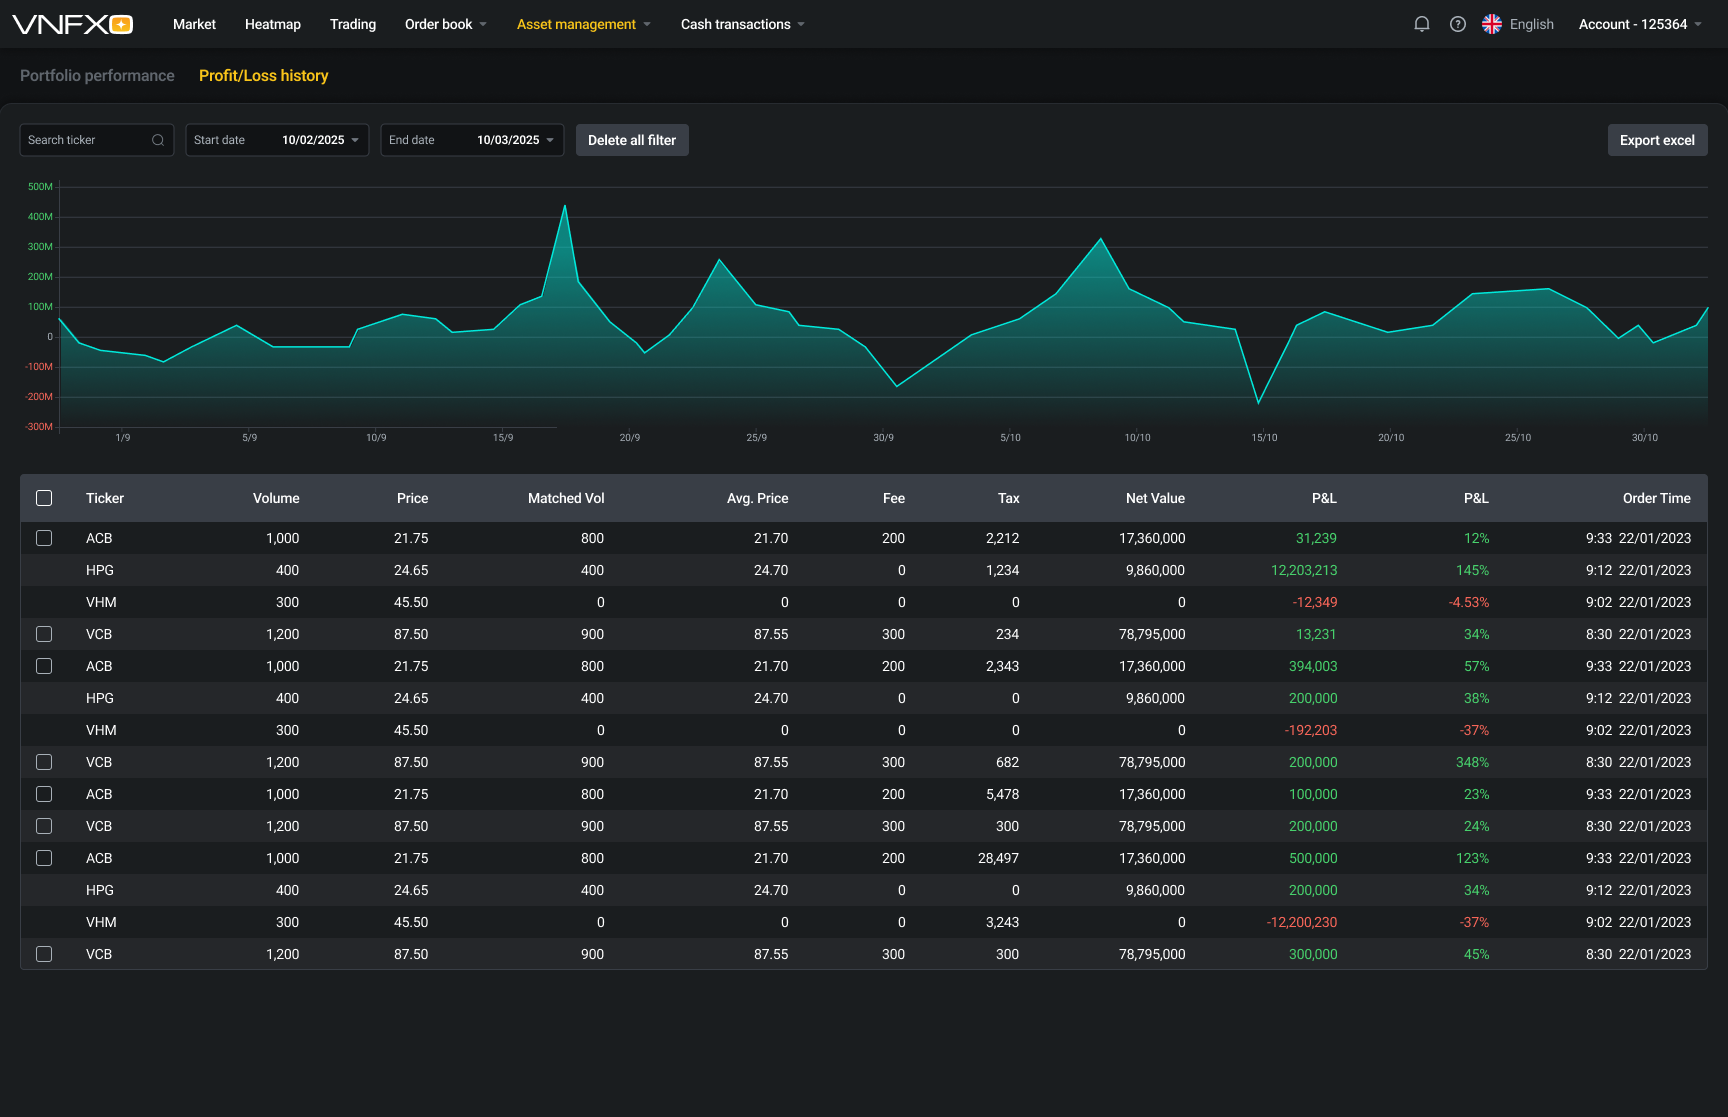Expand the Account - 125364 menu
1728x1117 pixels.
[x=1639, y=24]
